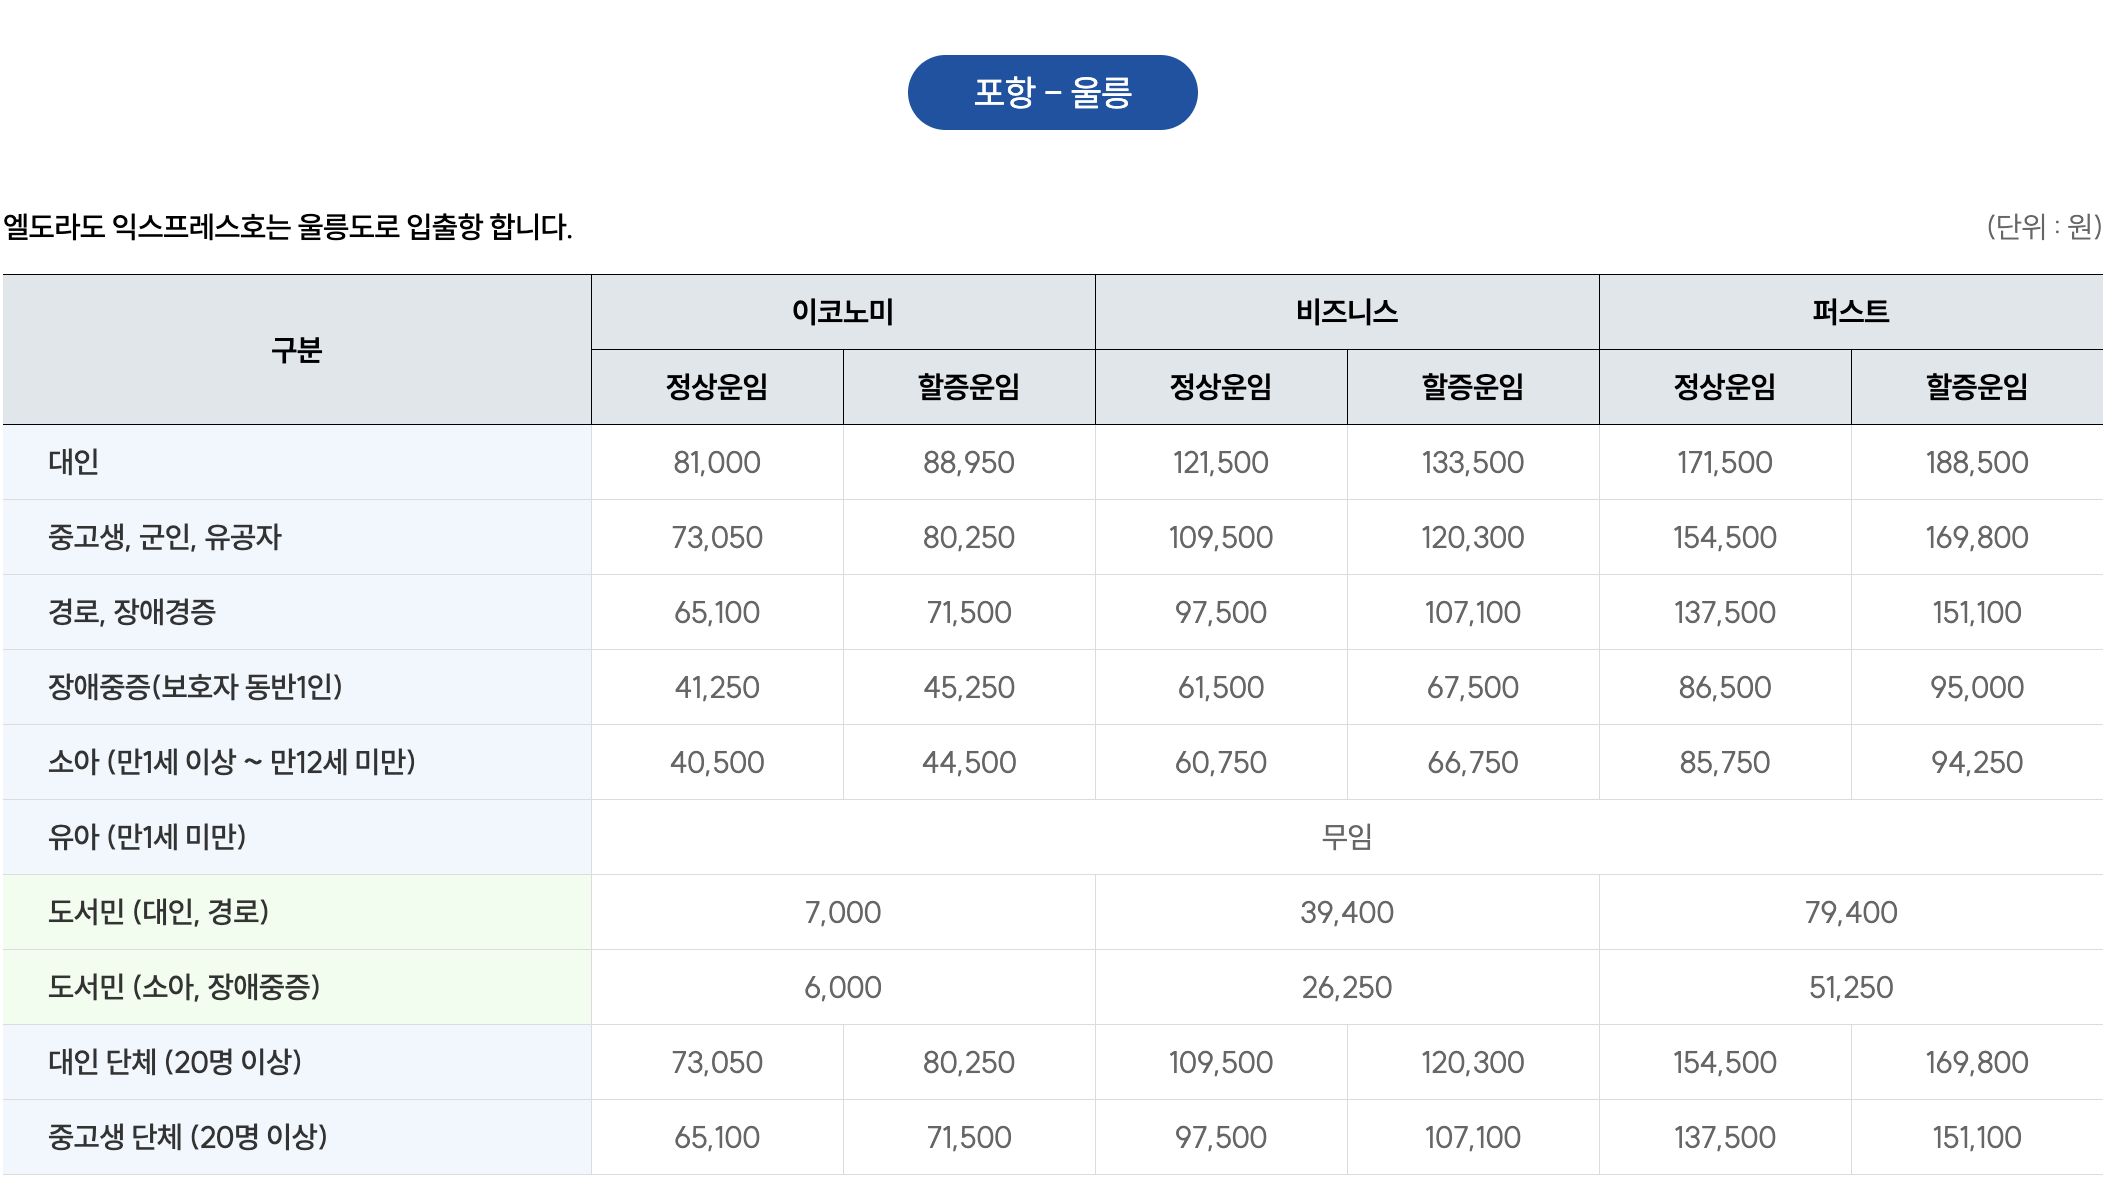
Task: Click the 188,500 퍼스트 할증운임 fare for 대인
Action: coord(1978,462)
